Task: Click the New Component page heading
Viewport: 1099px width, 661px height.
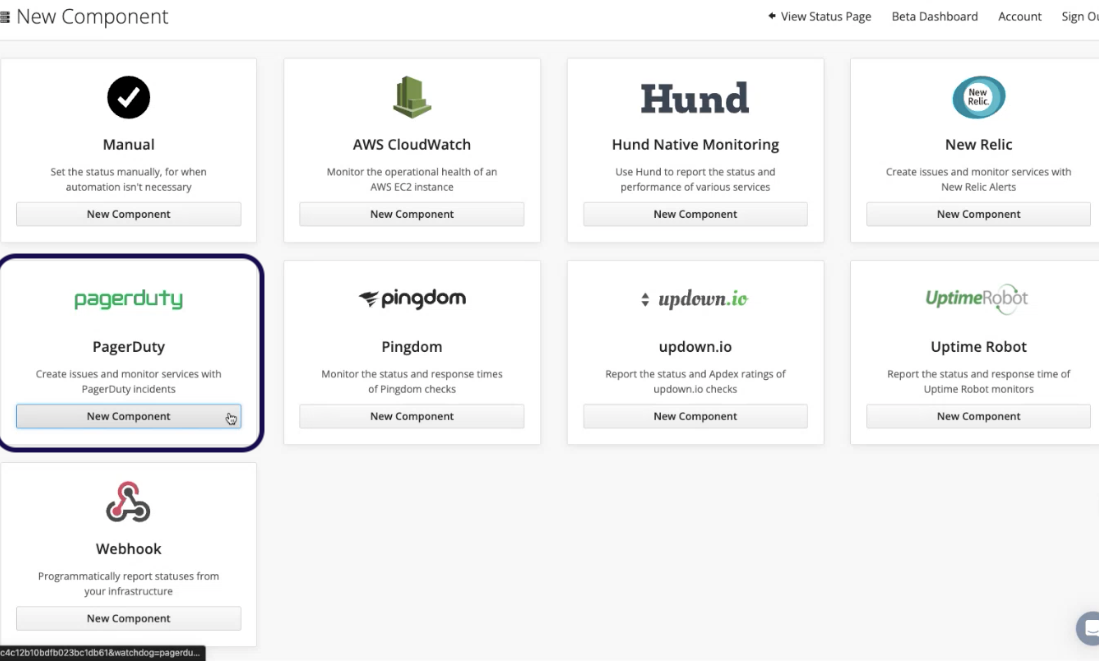Action: [x=92, y=17]
